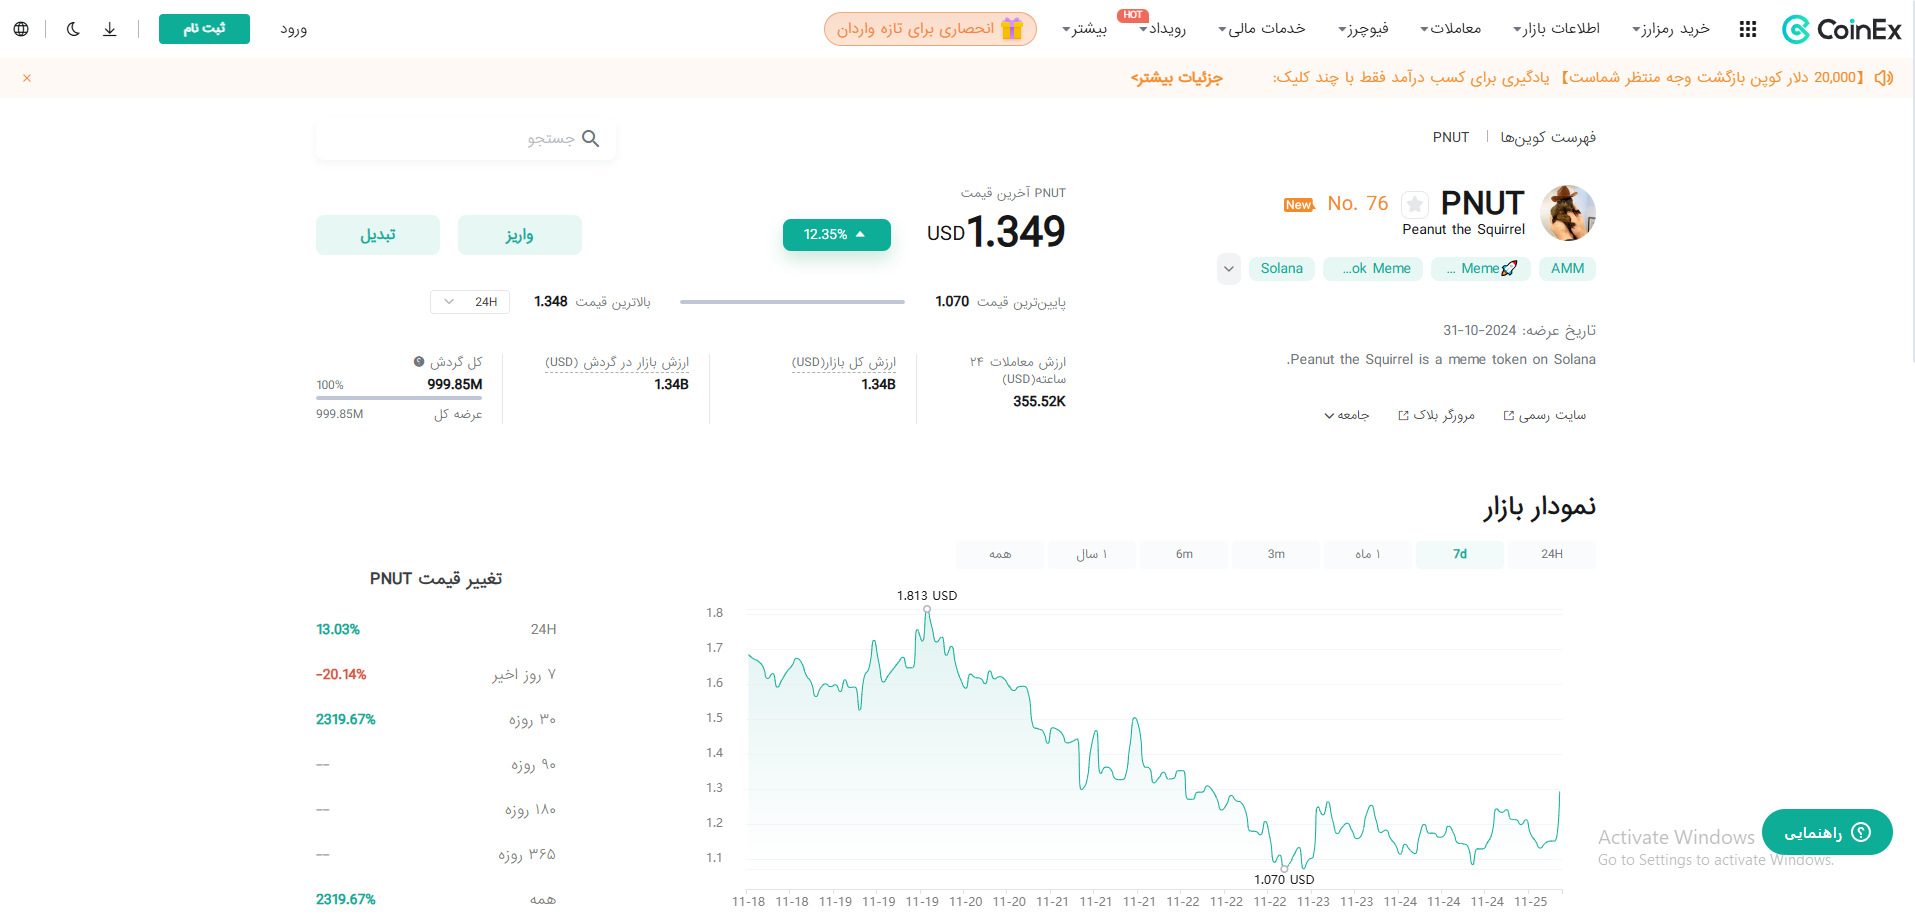The height and width of the screenshot is (917, 1915).
Task: Click the 1.349 USD last price
Action: click(x=996, y=232)
